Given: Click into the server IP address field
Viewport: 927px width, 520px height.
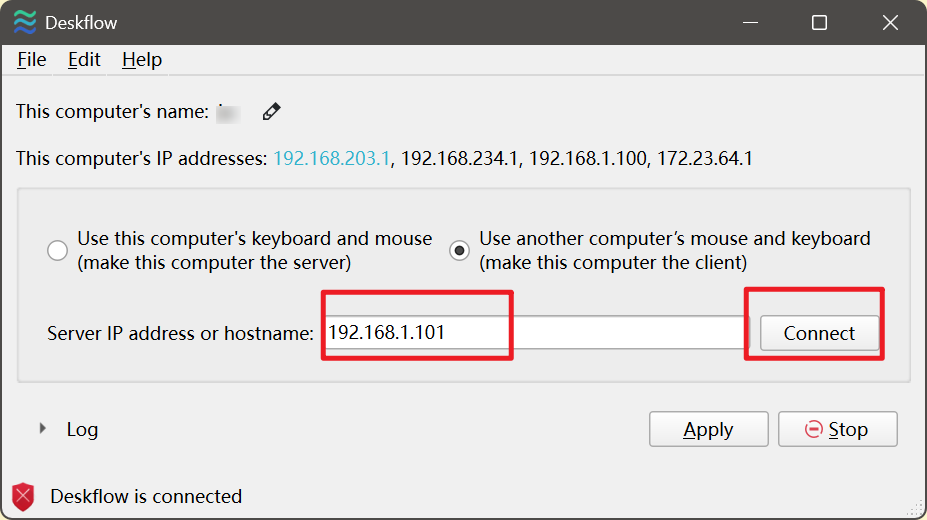Looking at the screenshot, I should (536, 333).
